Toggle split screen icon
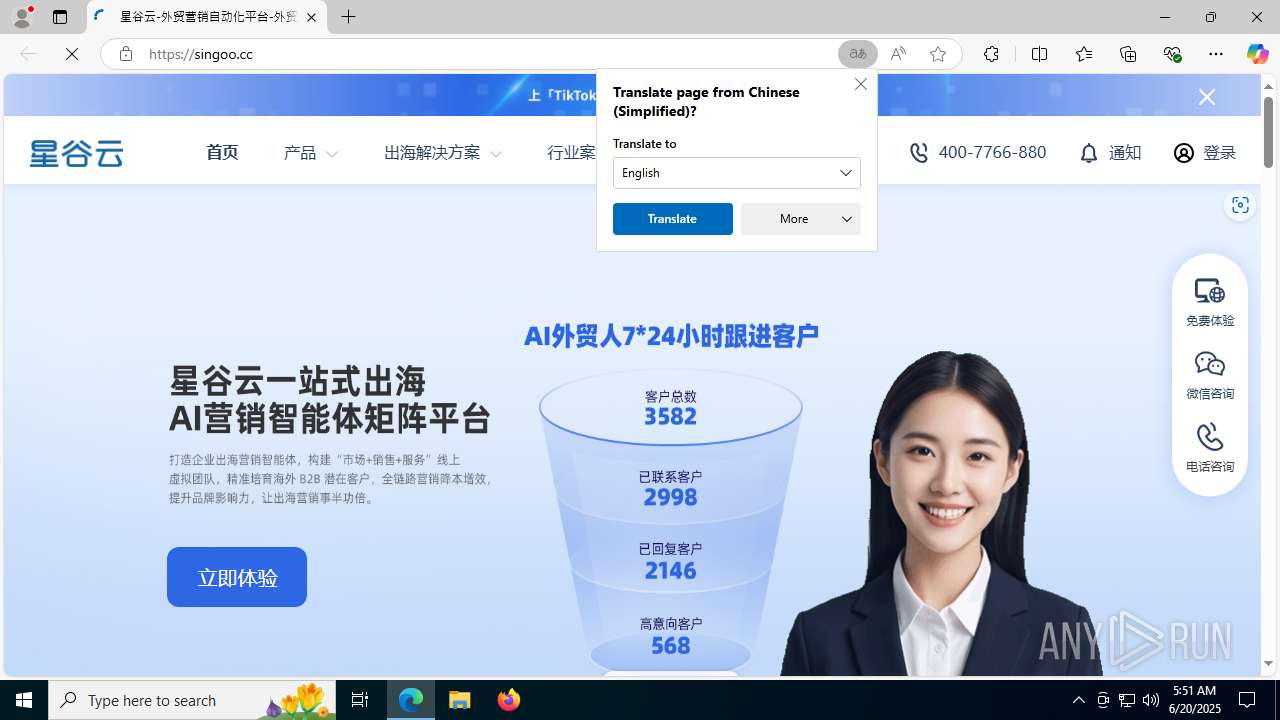1280x720 pixels. tap(1039, 54)
